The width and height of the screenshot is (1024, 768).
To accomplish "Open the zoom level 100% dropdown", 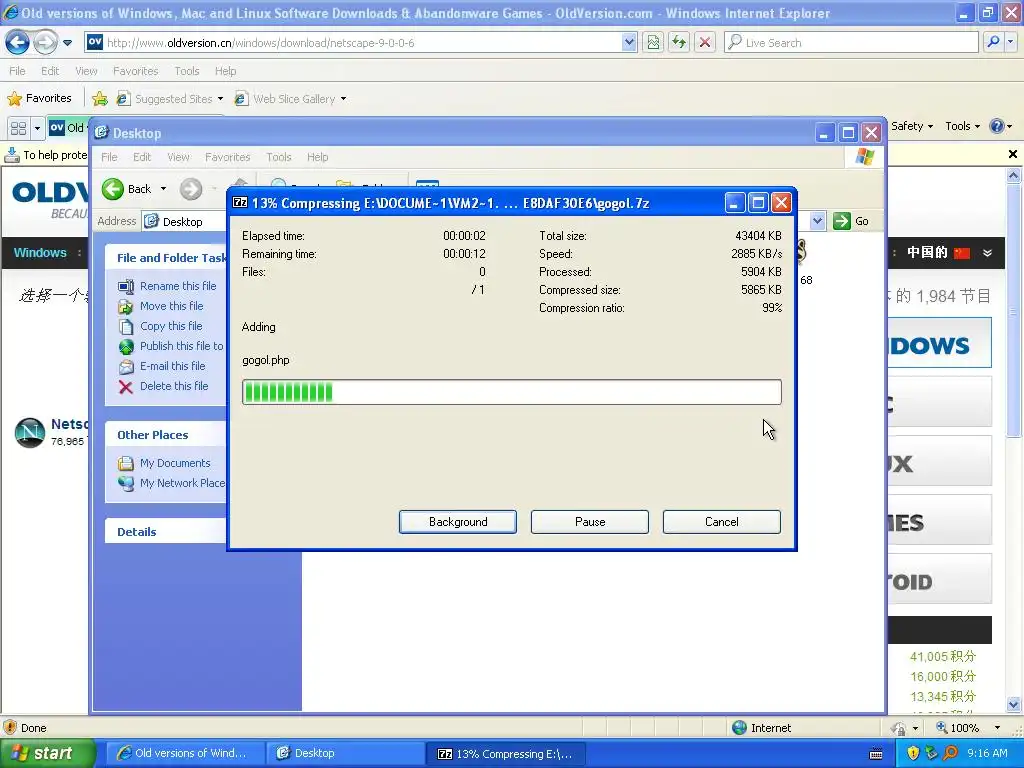I will point(997,728).
